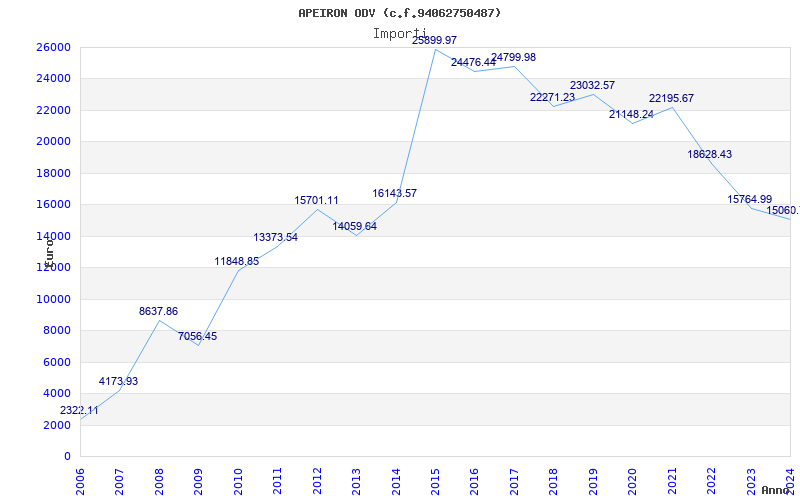
Task: Select the data label 16143.57
Action: (394, 193)
